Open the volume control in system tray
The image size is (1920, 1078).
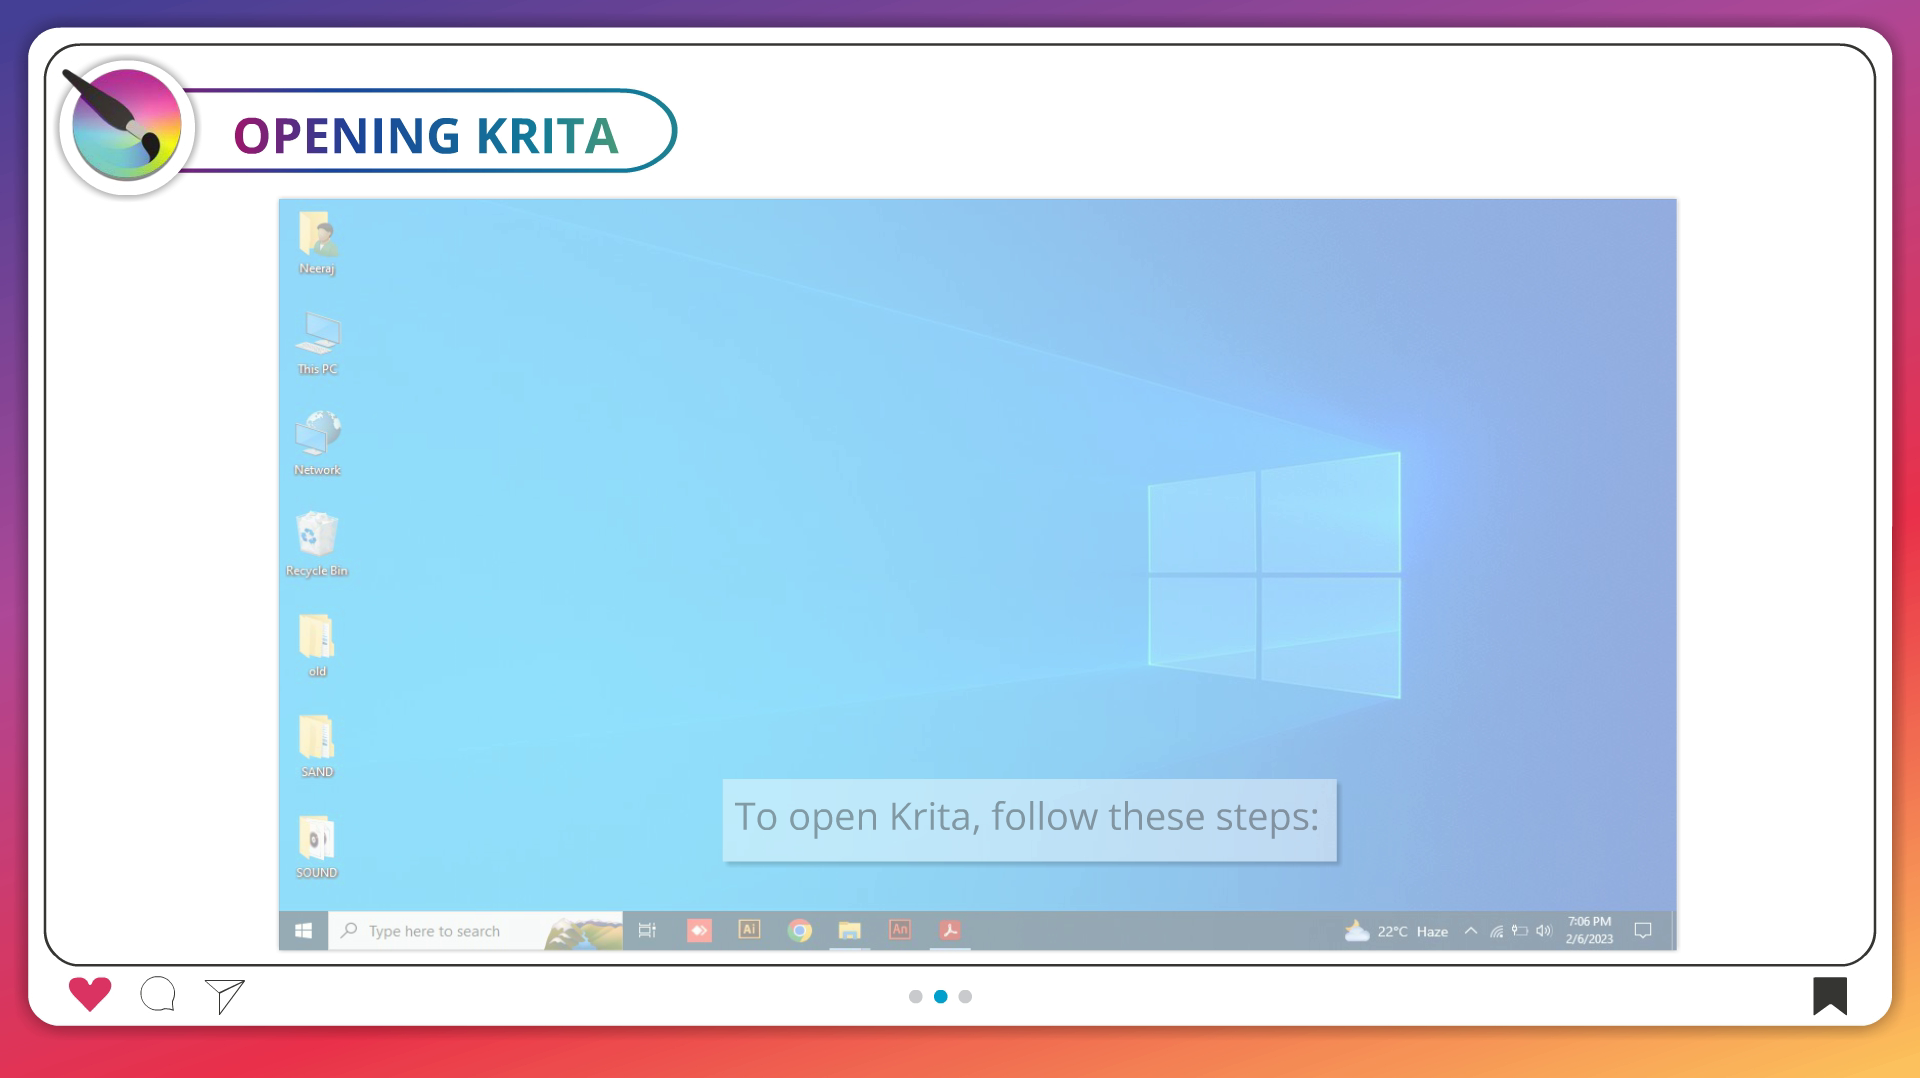click(1544, 931)
